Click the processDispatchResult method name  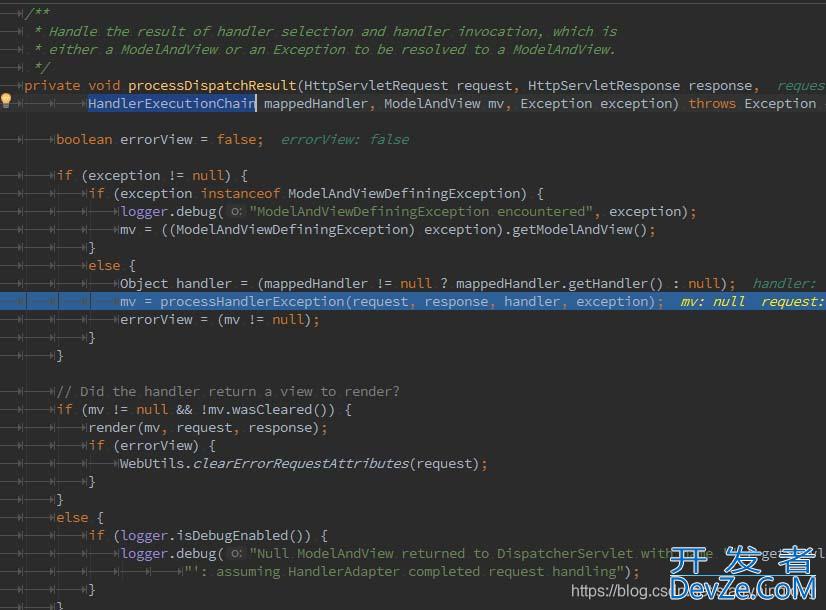(212, 85)
